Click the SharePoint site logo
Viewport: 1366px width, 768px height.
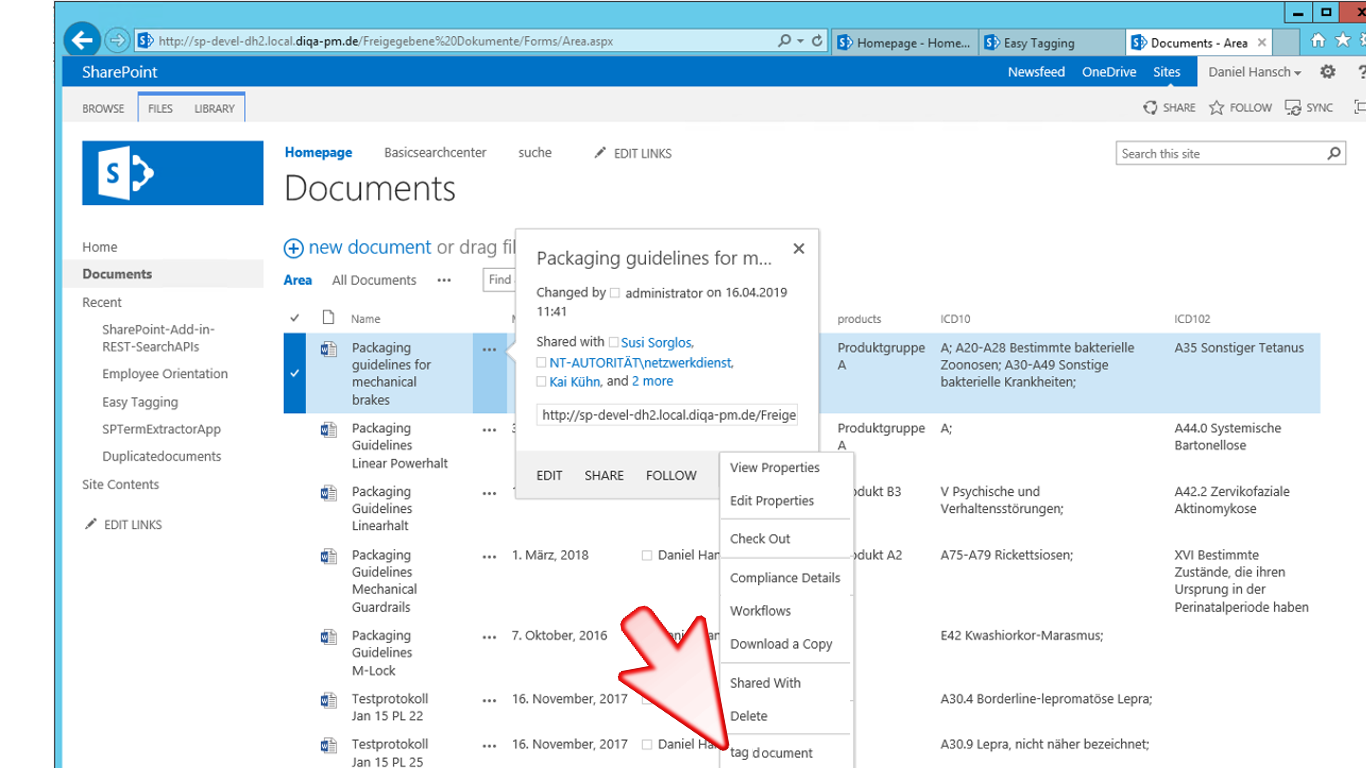[x=173, y=173]
